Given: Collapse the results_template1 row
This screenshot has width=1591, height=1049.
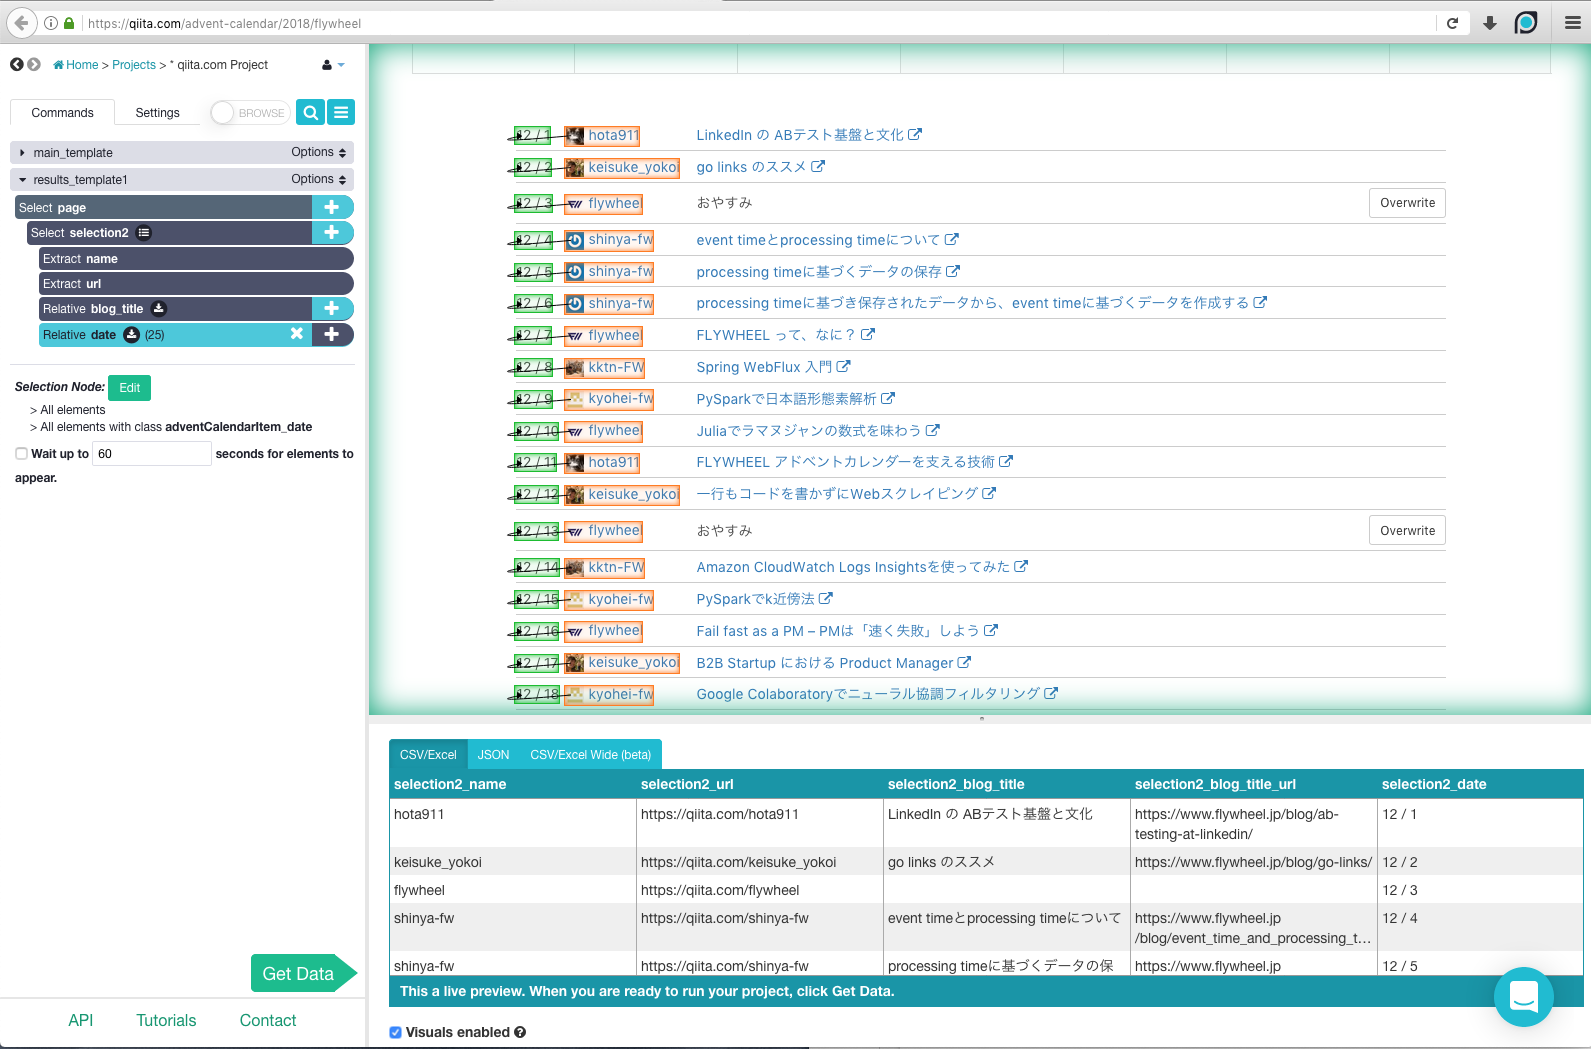Looking at the screenshot, I should pyautogui.click(x=23, y=180).
